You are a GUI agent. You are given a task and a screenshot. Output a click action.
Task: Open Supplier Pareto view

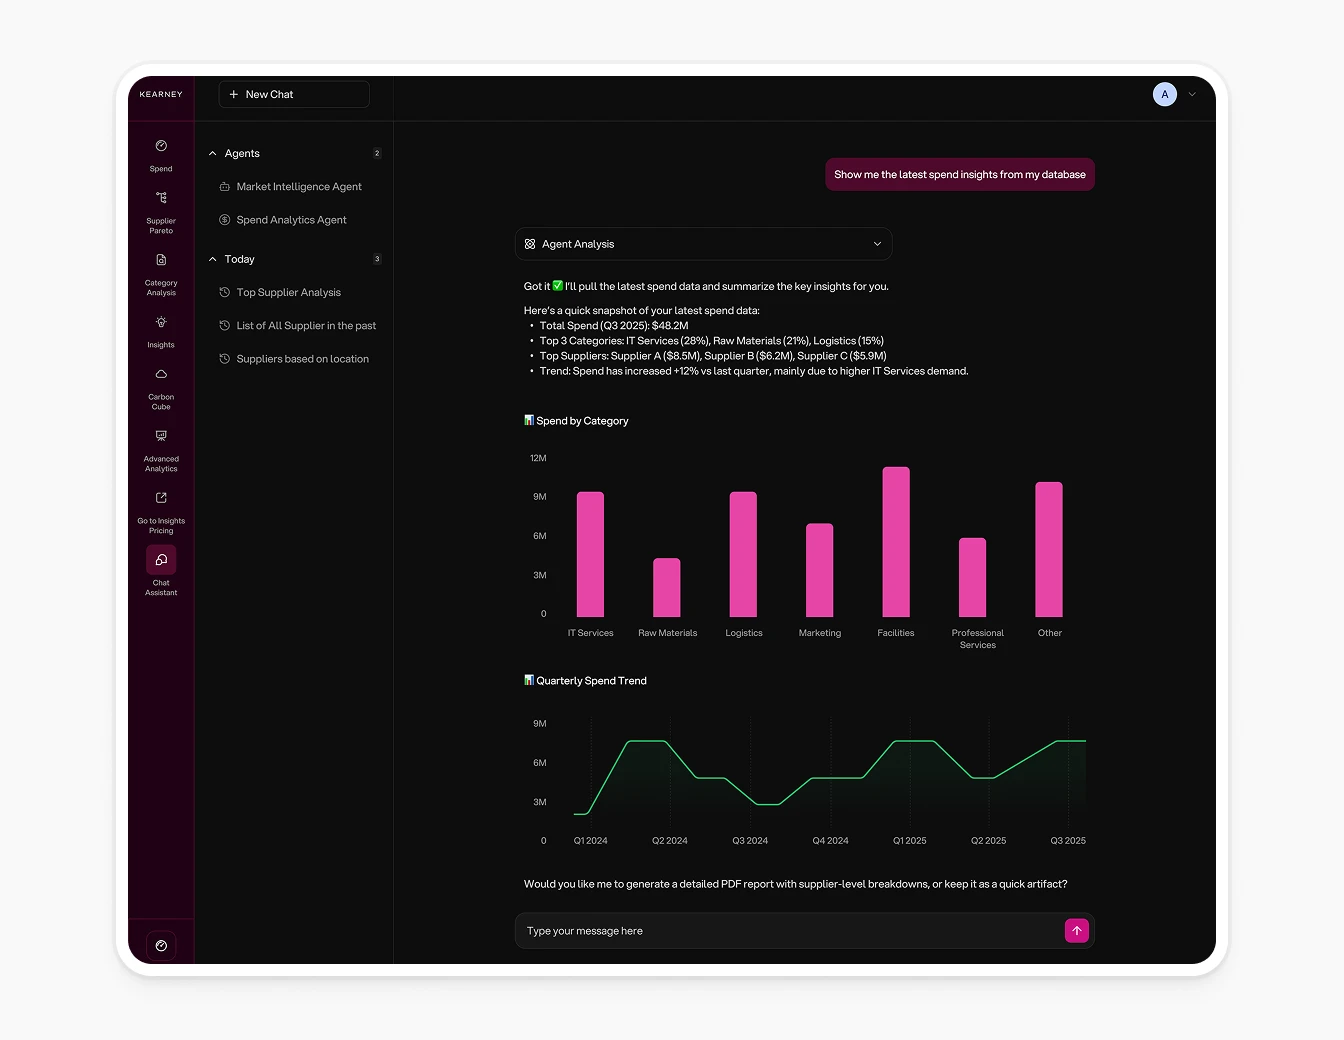161,199
